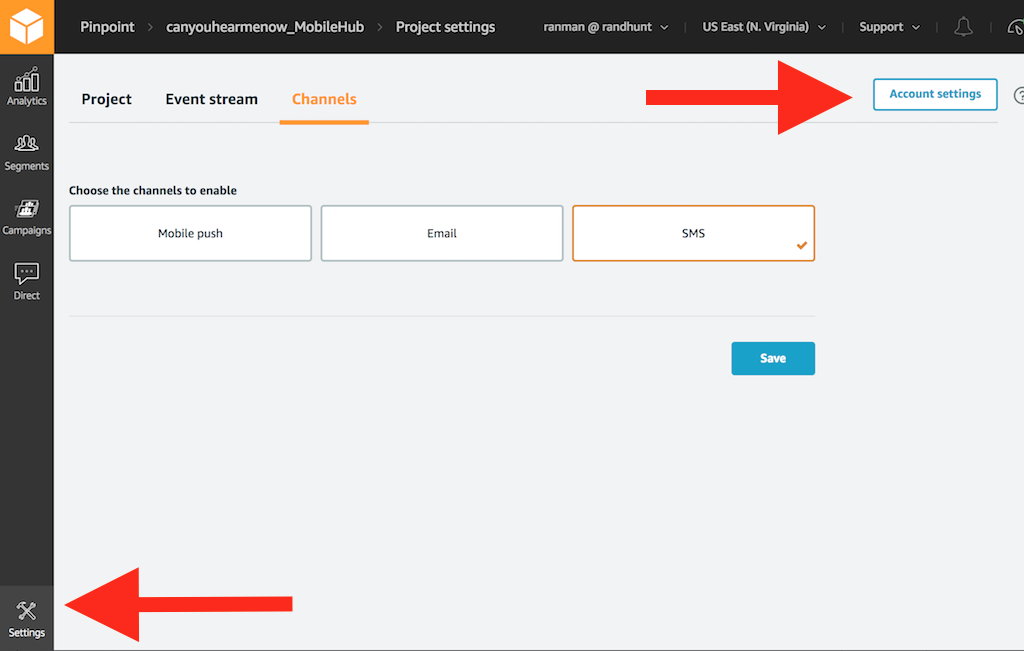1024x651 pixels.
Task: Switch to the Project tab
Action: [106, 99]
